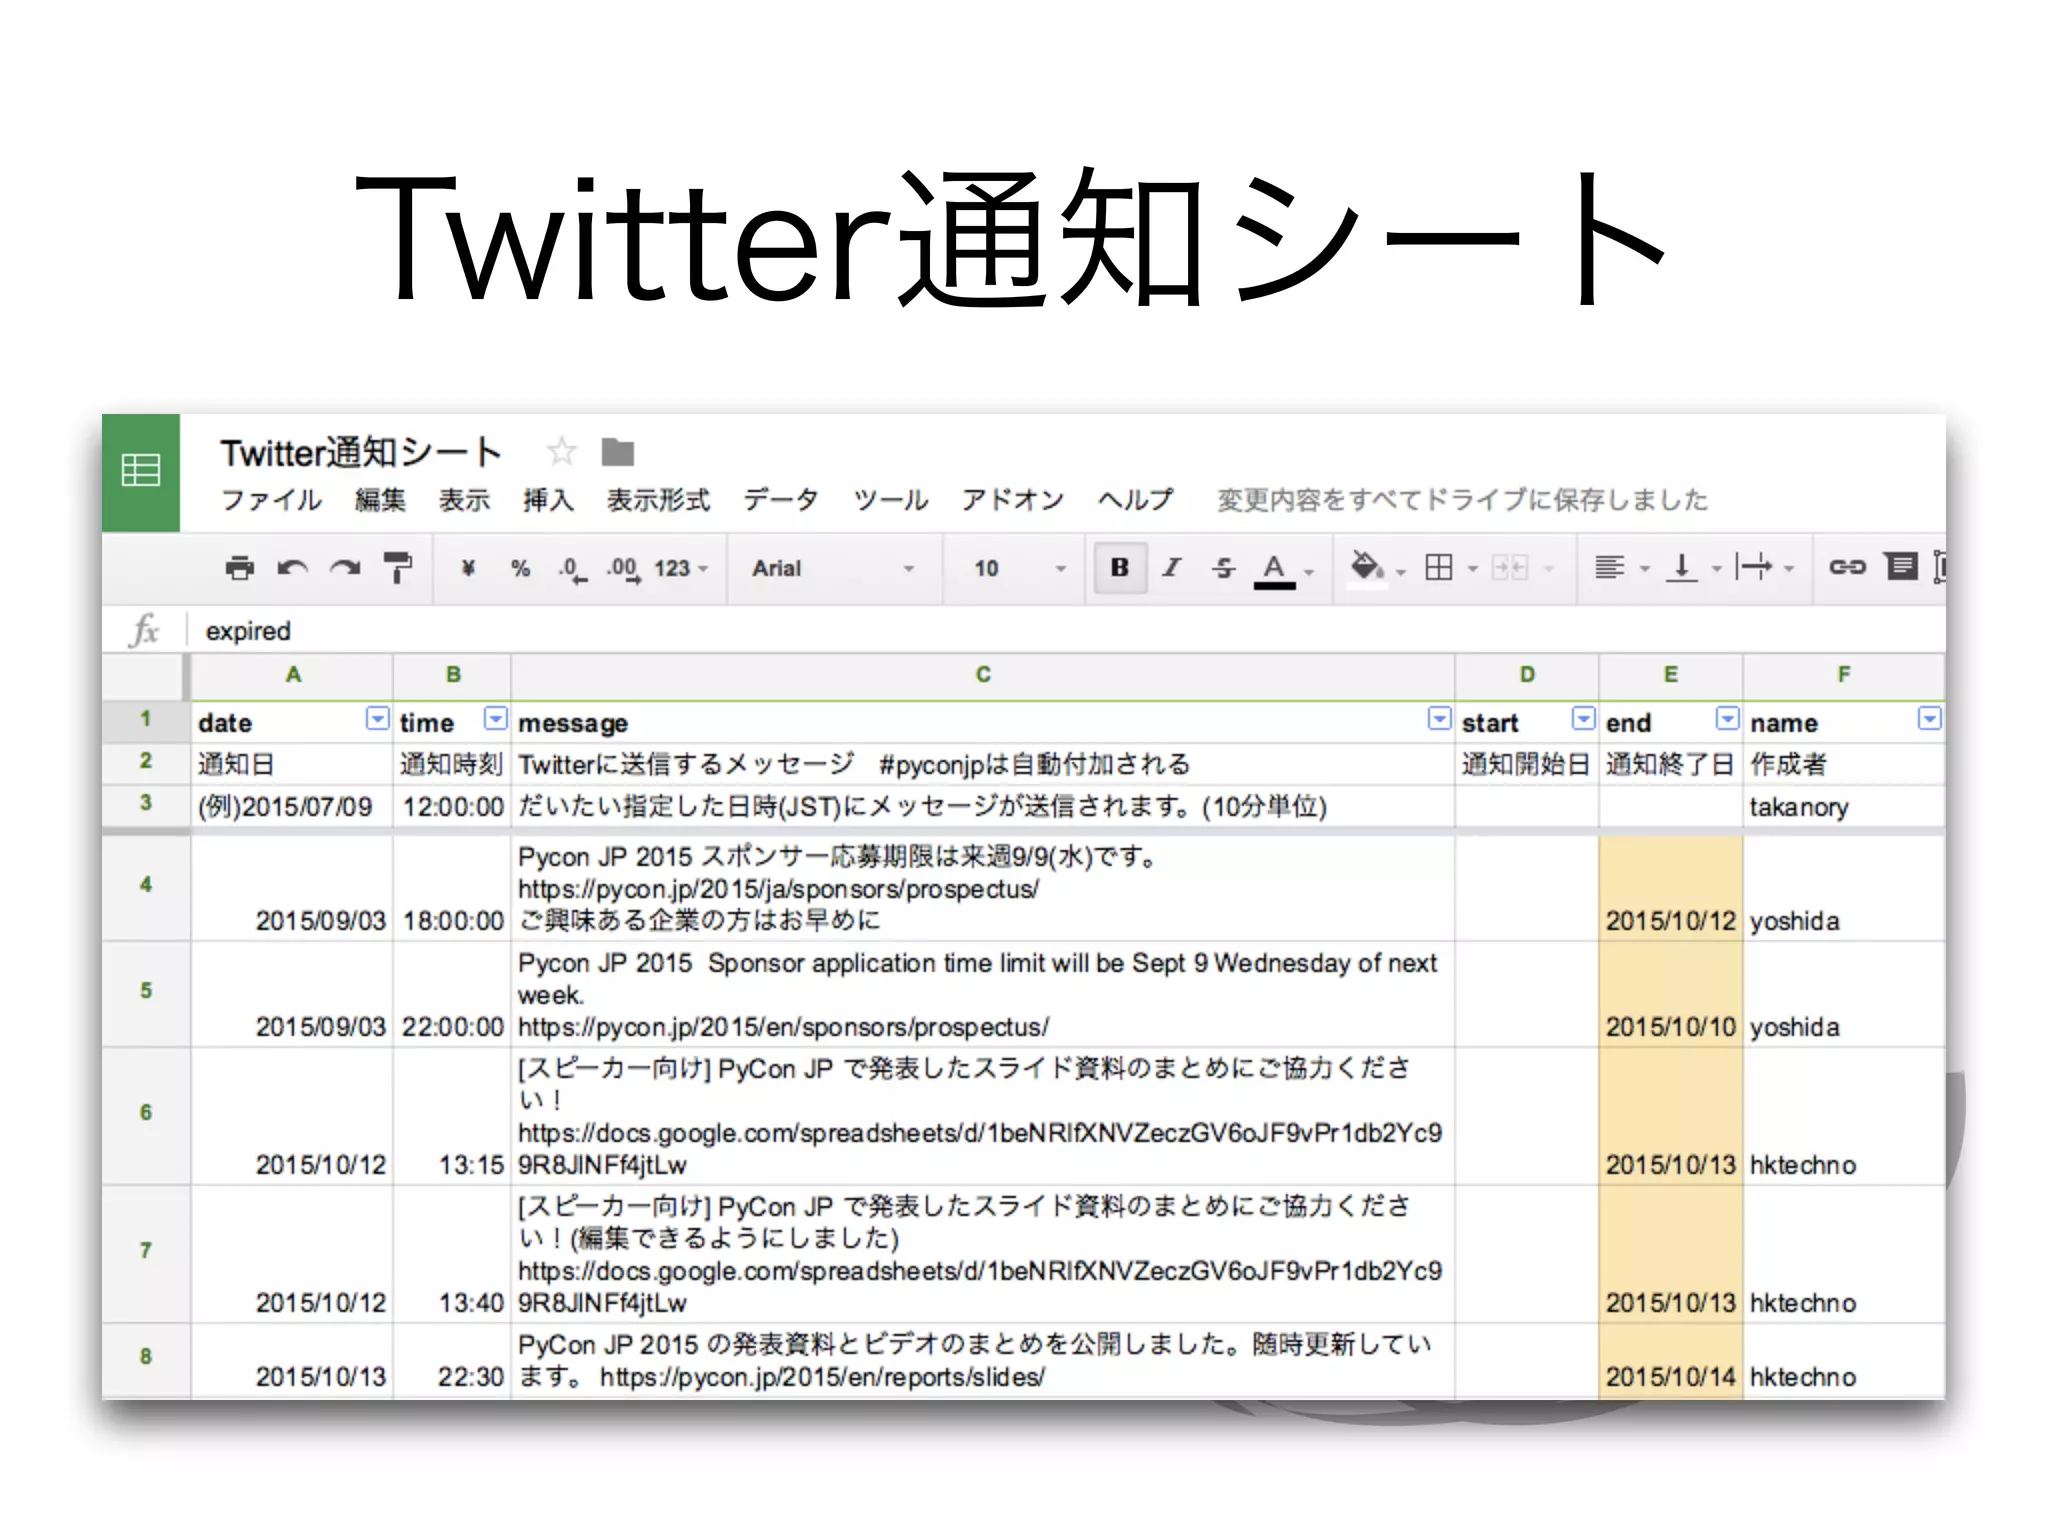The height and width of the screenshot is (1536, 2048).
Task: Toggle italic formatting
Action: [1172, 568]
